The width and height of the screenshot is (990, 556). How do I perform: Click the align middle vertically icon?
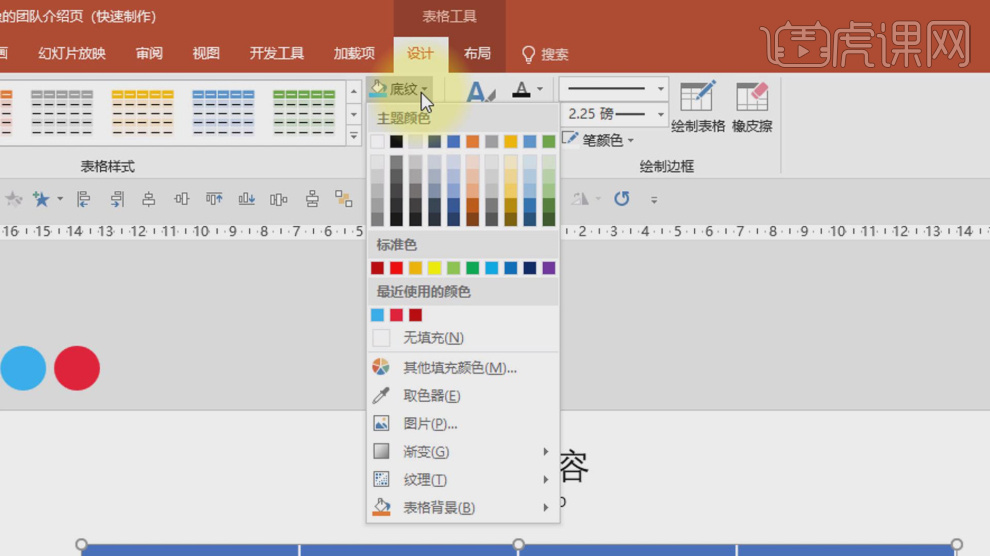pos(182,199)
